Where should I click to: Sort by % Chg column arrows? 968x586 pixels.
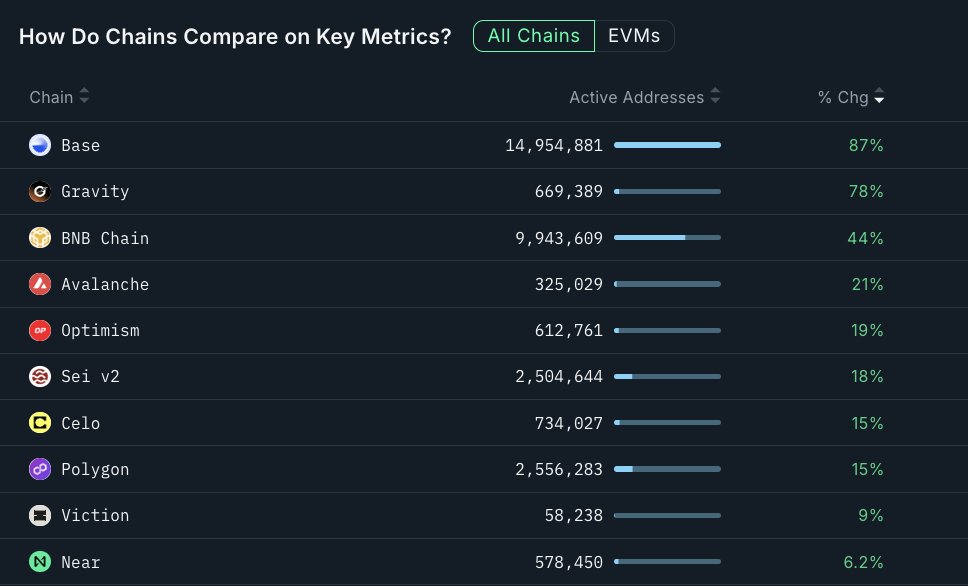pyautogui.click(x=879, y=96)
